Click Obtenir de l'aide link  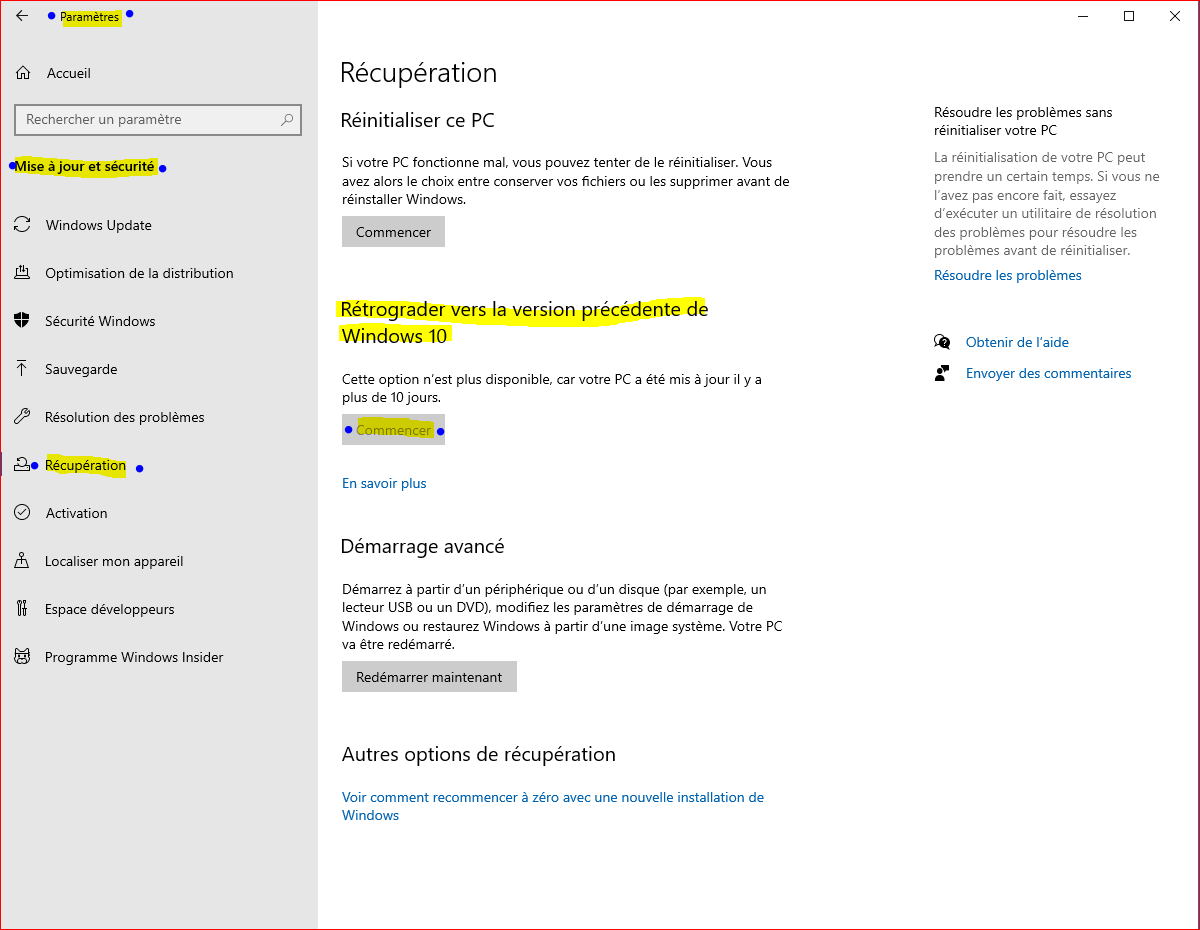tap(1017, 342)
